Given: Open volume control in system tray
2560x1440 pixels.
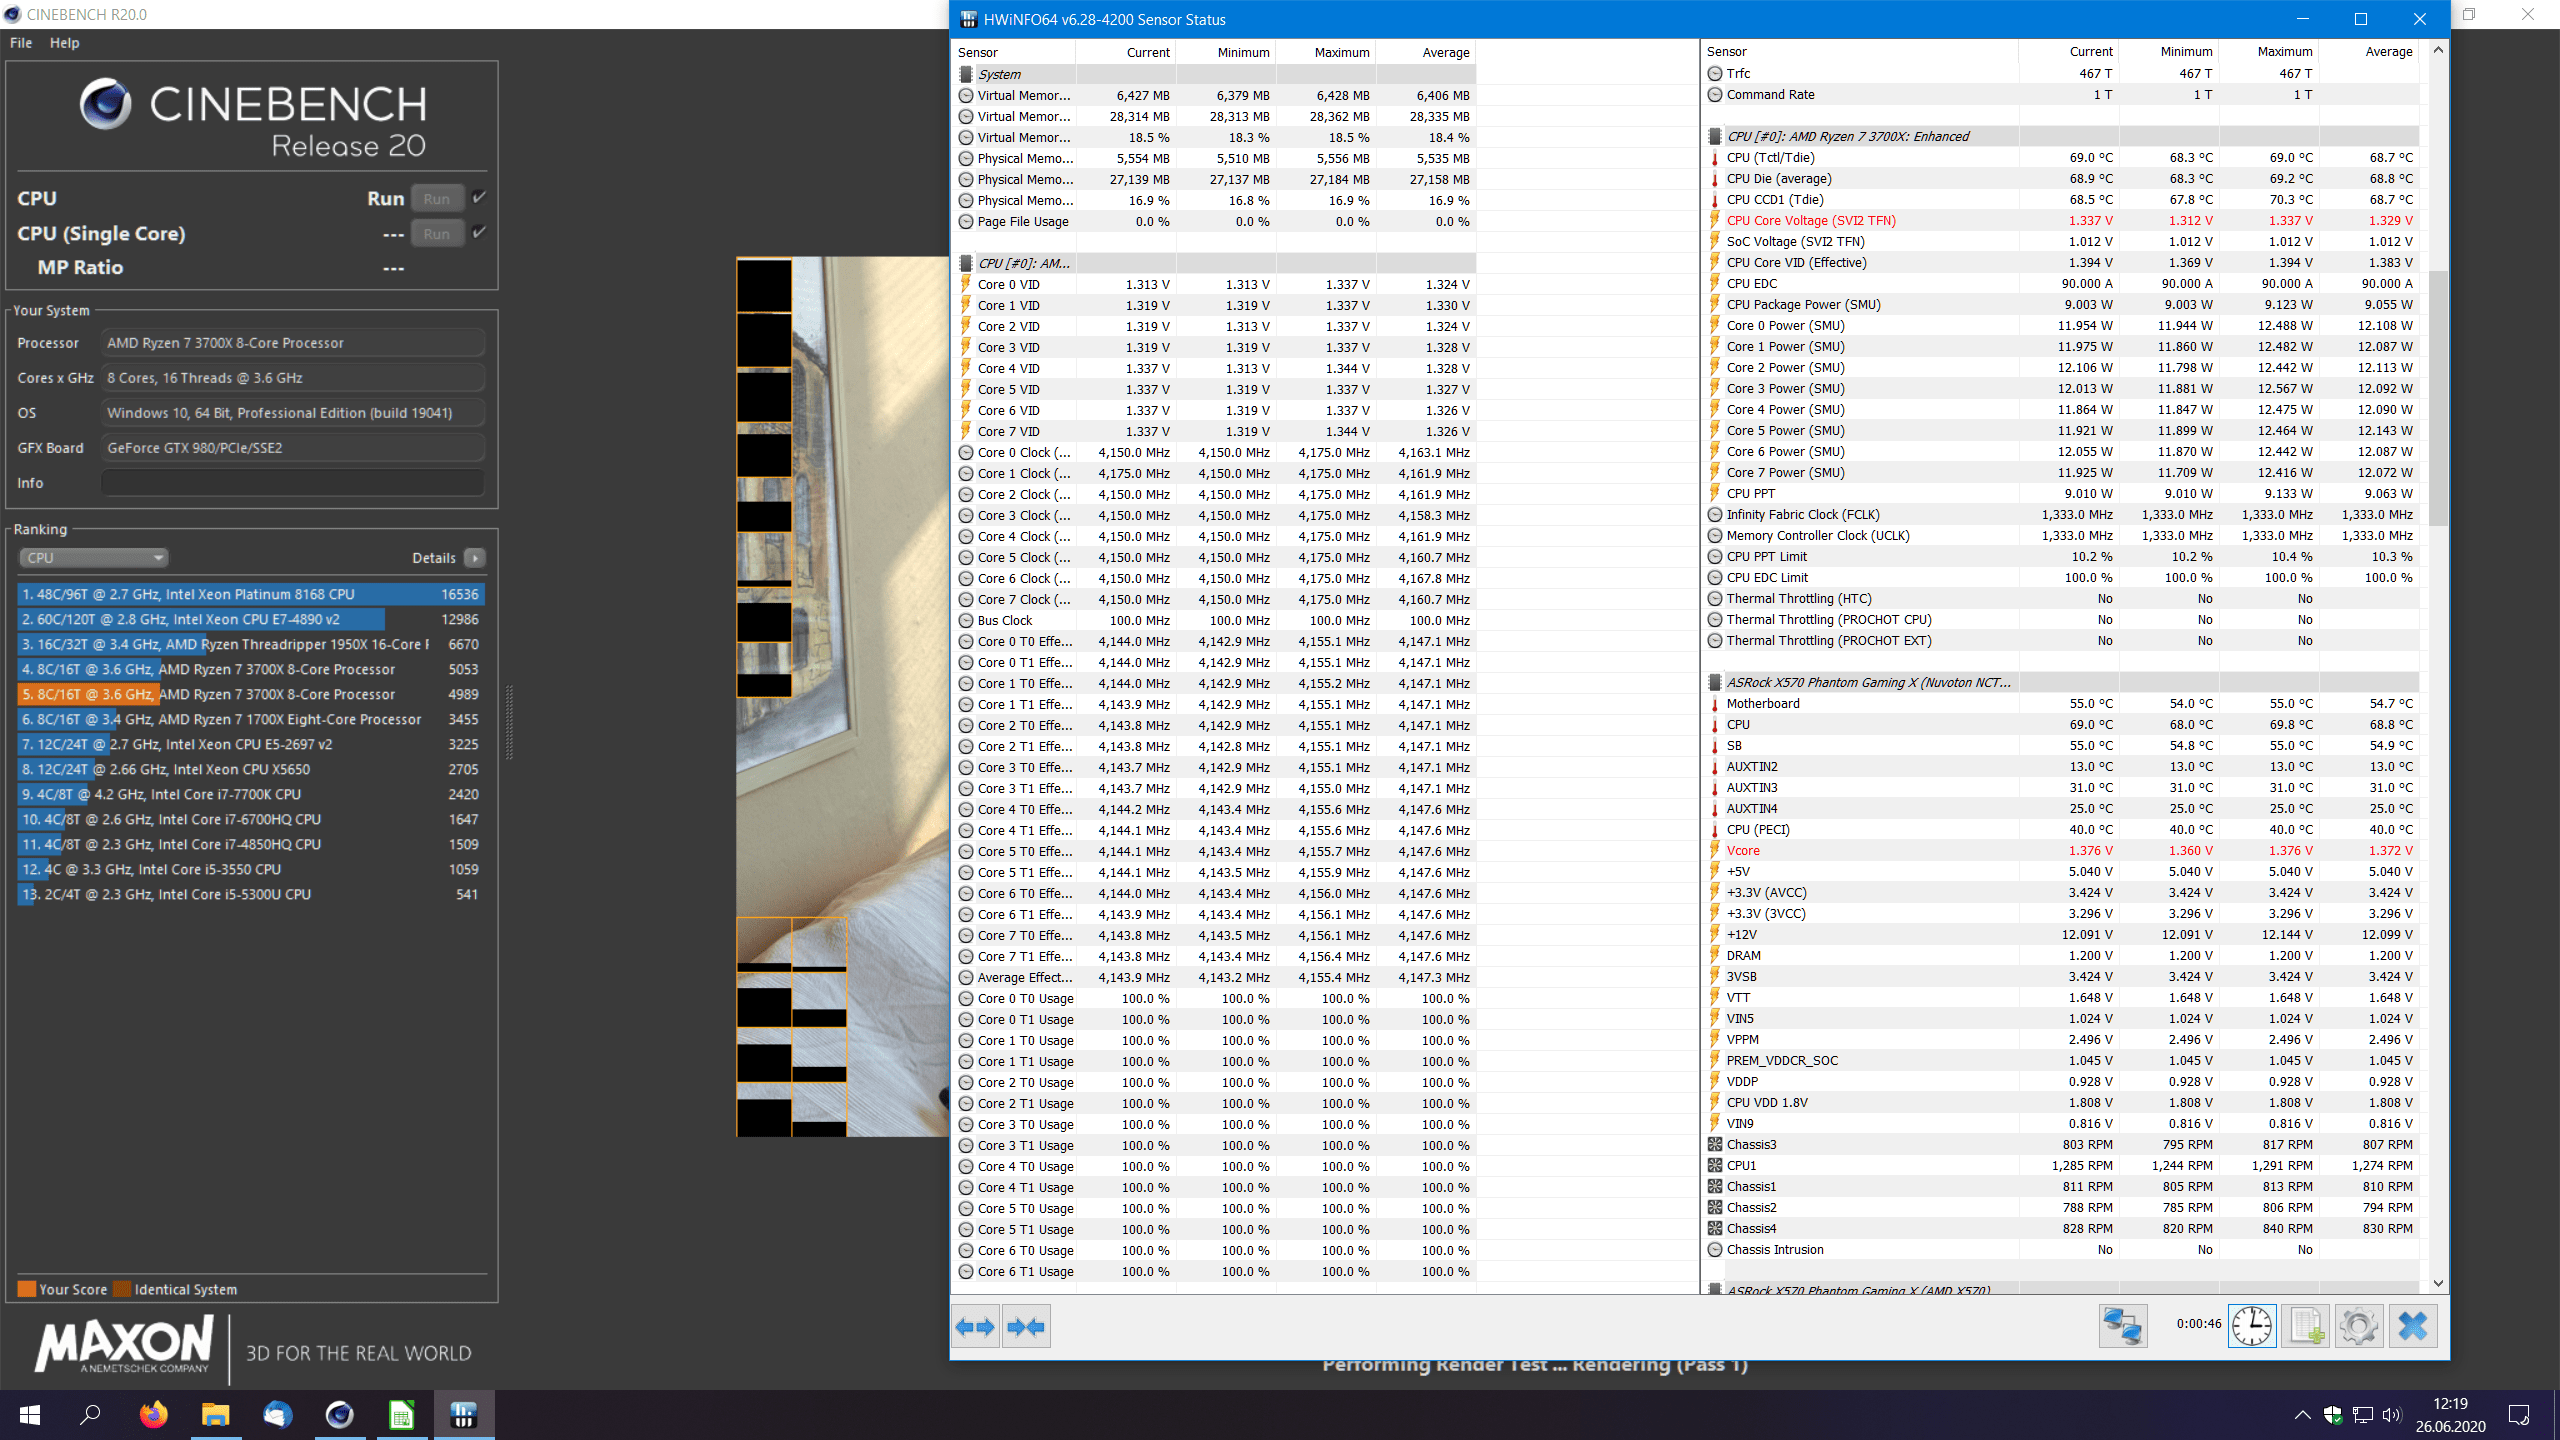Looking at the screenshot, I should tap(2391, 1415).
